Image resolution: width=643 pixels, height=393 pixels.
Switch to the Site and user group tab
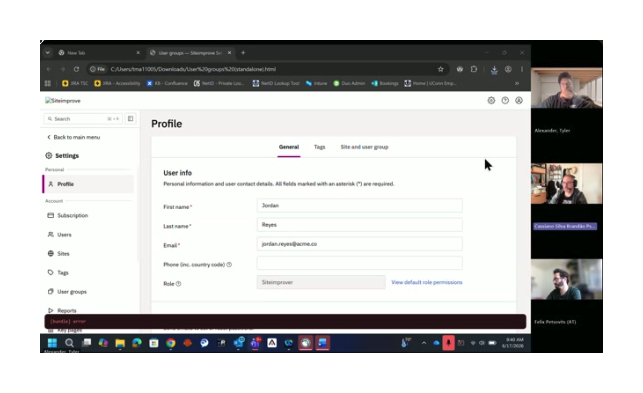[x=364, y=147]
